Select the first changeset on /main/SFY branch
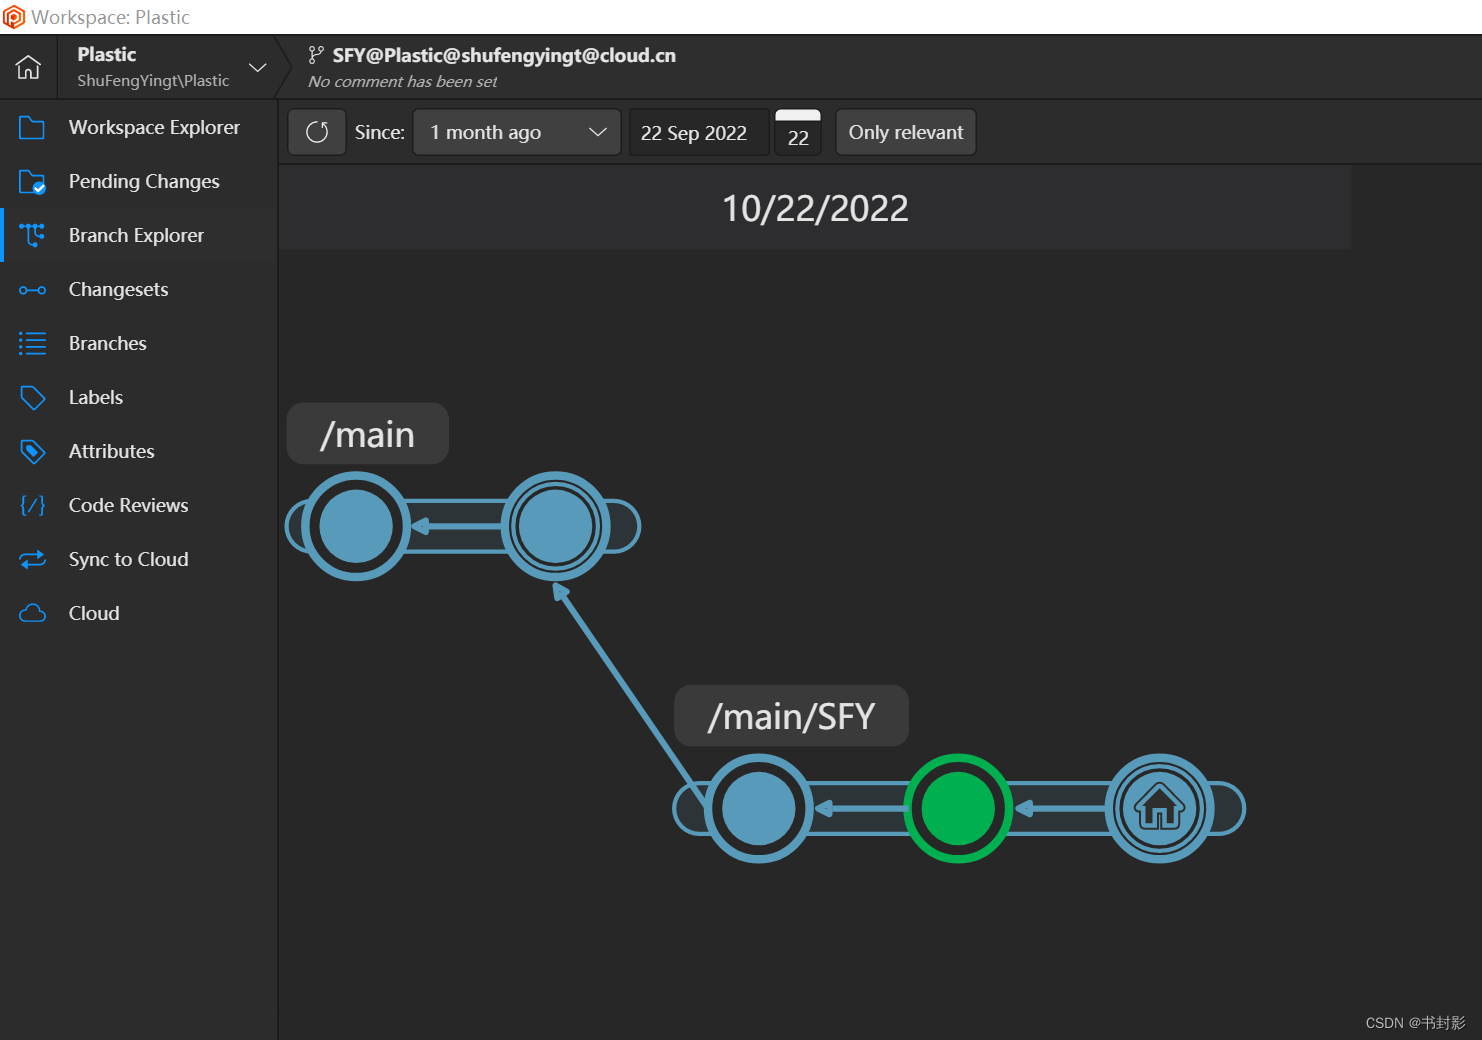The width and height of the screenshot is (1482, 1040). point(759,808)
